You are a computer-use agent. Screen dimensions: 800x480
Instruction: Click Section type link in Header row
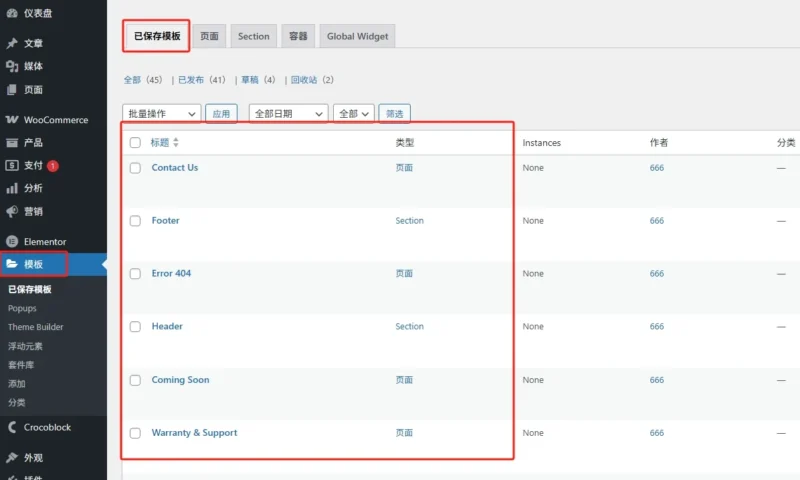[409, 326]
